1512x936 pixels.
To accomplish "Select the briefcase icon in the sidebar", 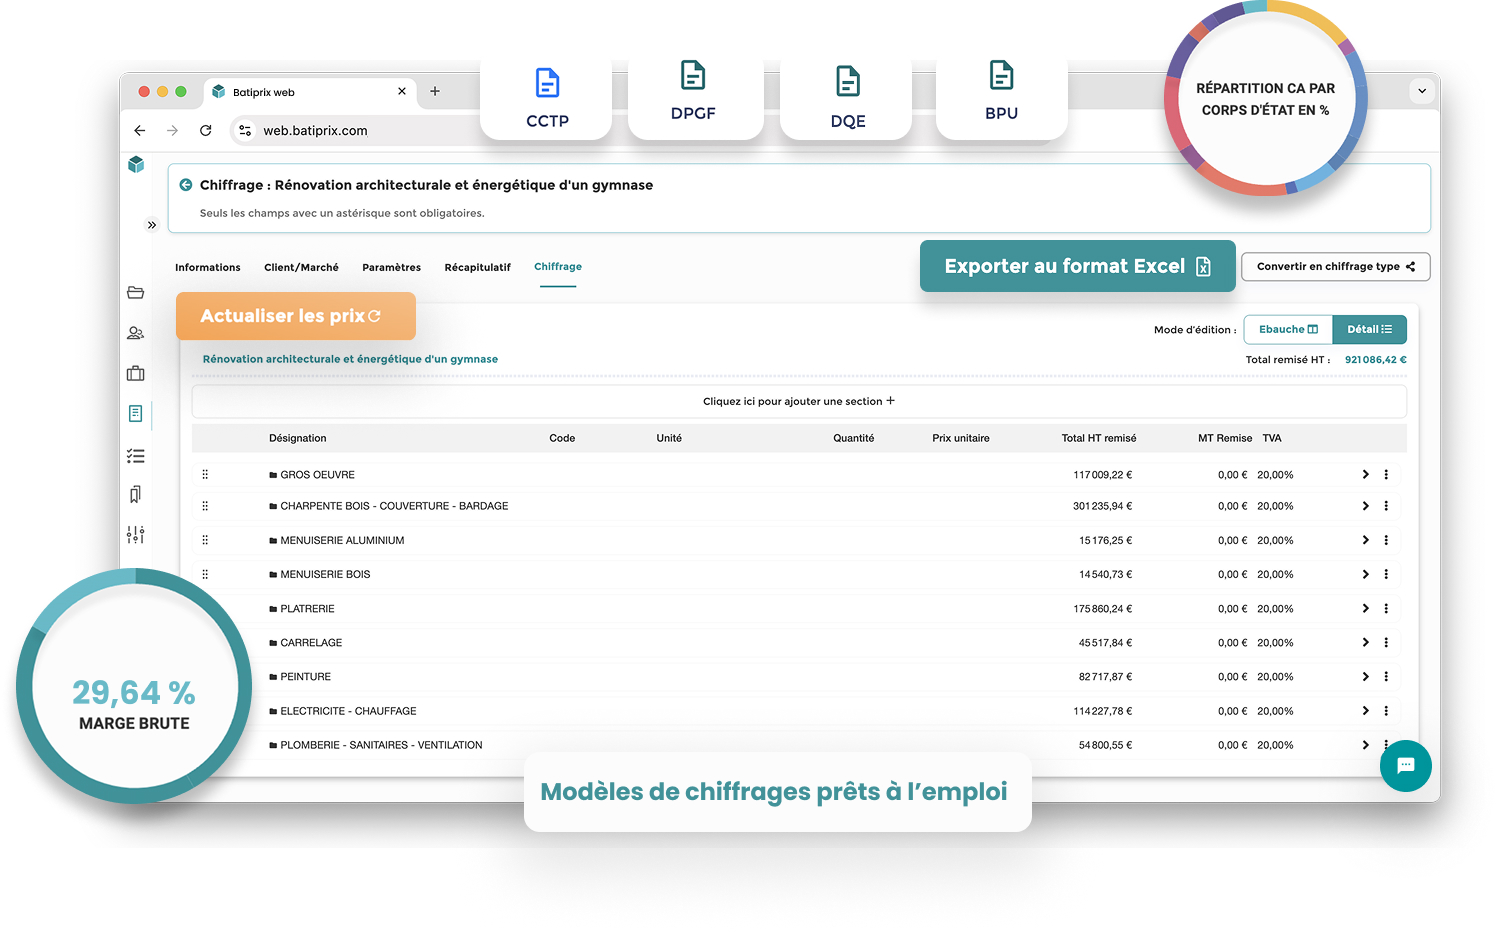I will [136, 373].
